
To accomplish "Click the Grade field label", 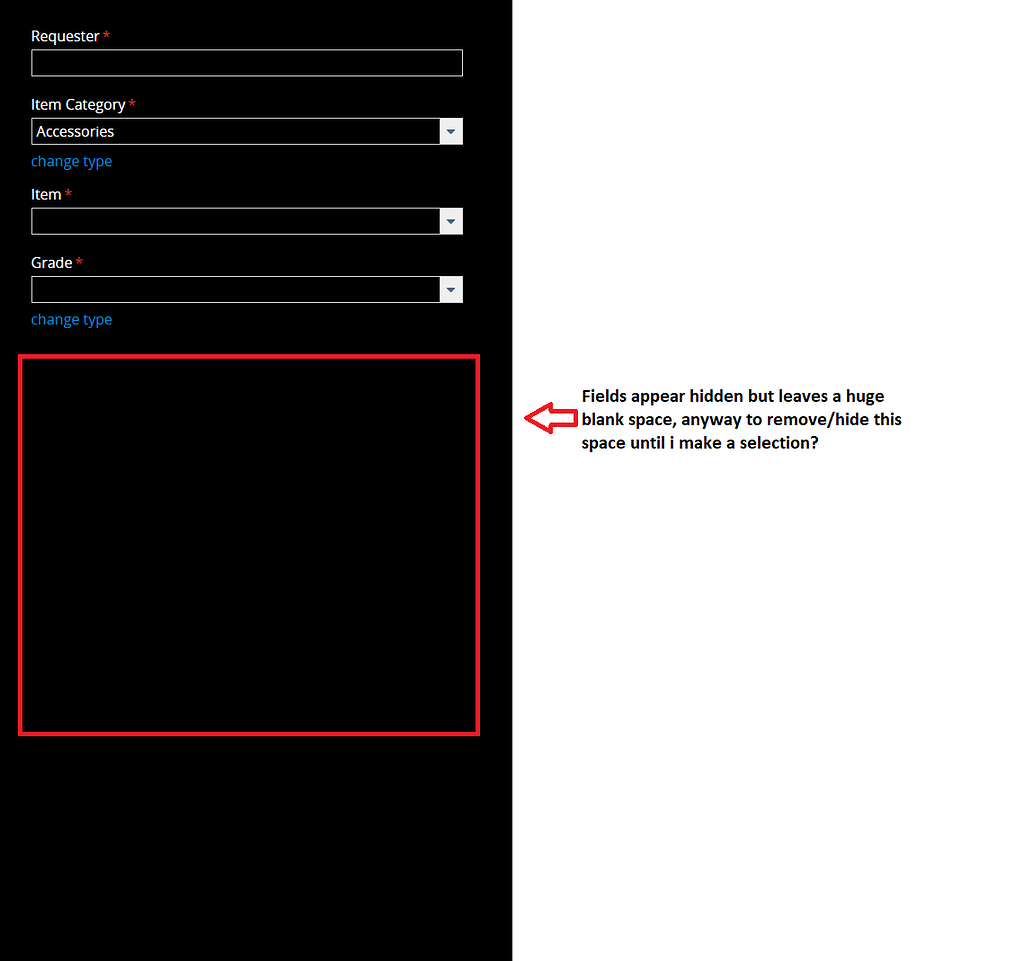I will point(49,262).
